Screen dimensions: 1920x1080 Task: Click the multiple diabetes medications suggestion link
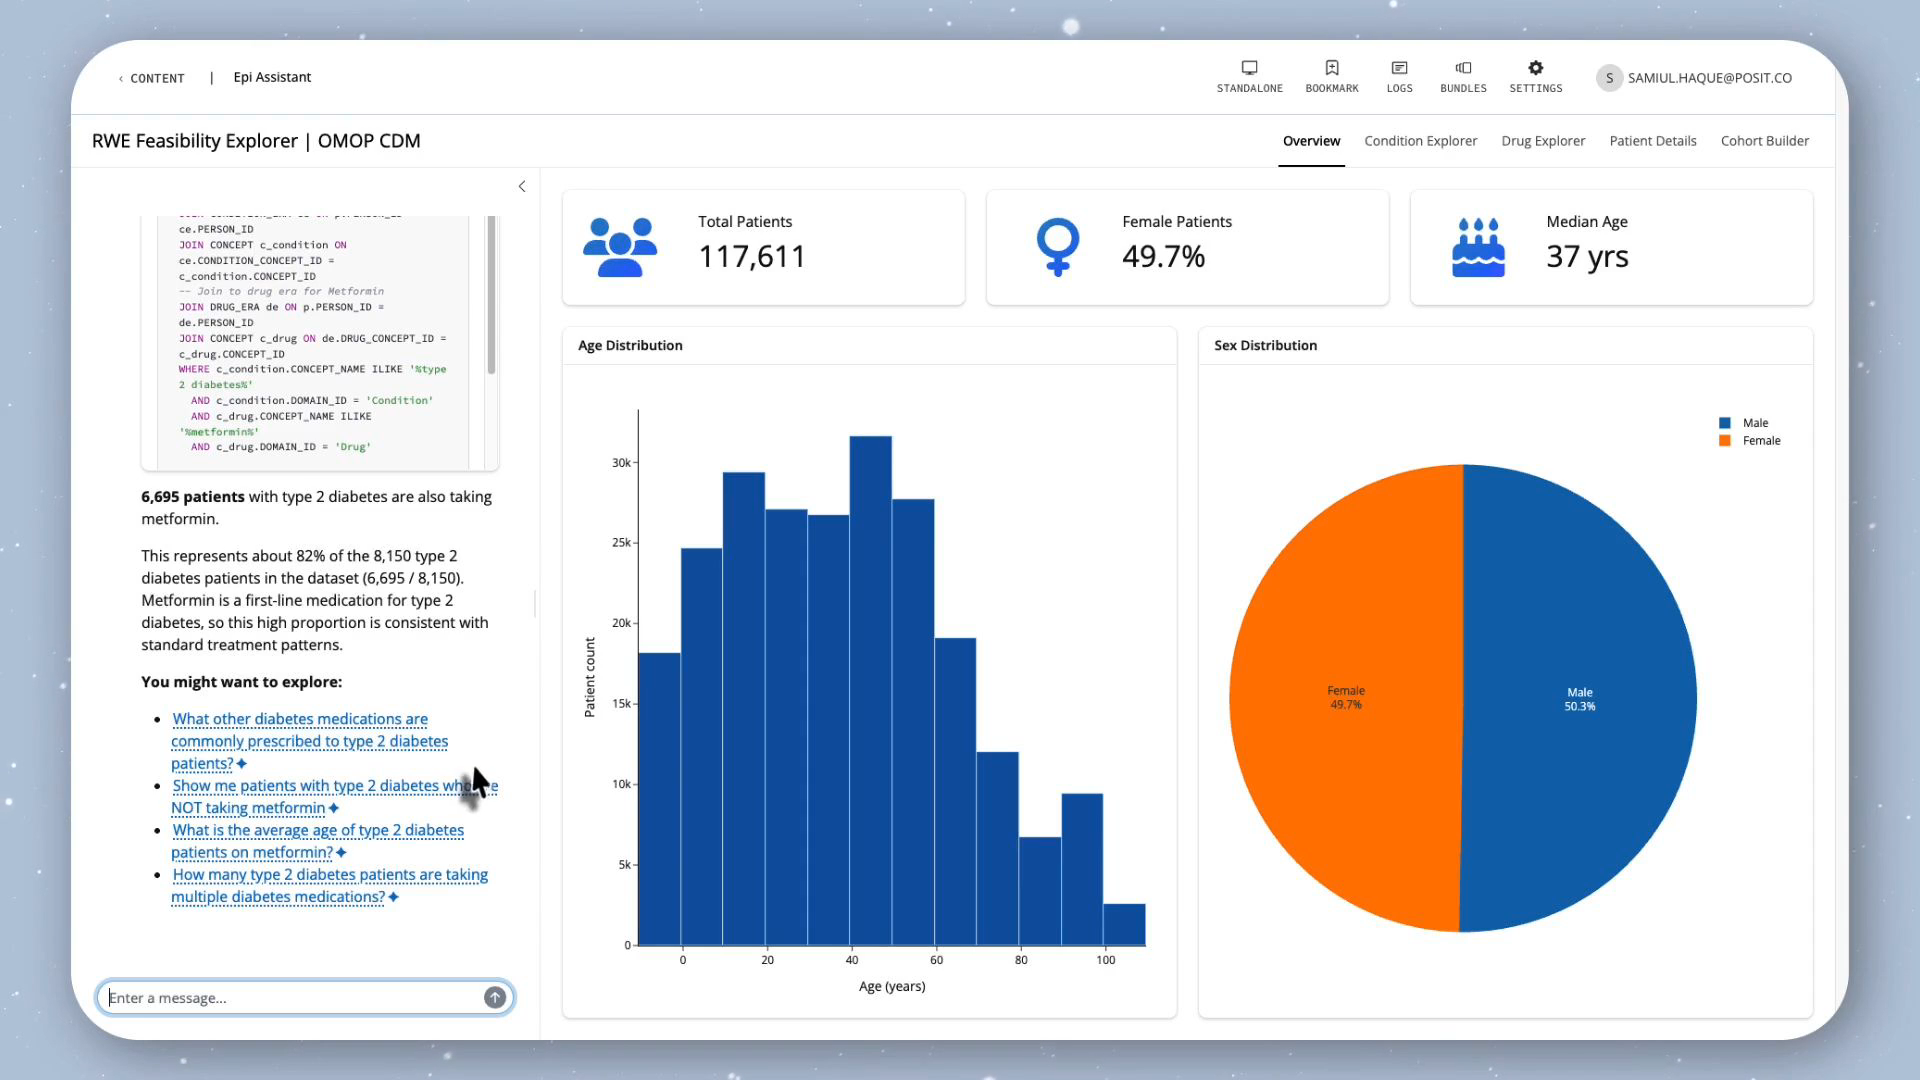[329, 885]
